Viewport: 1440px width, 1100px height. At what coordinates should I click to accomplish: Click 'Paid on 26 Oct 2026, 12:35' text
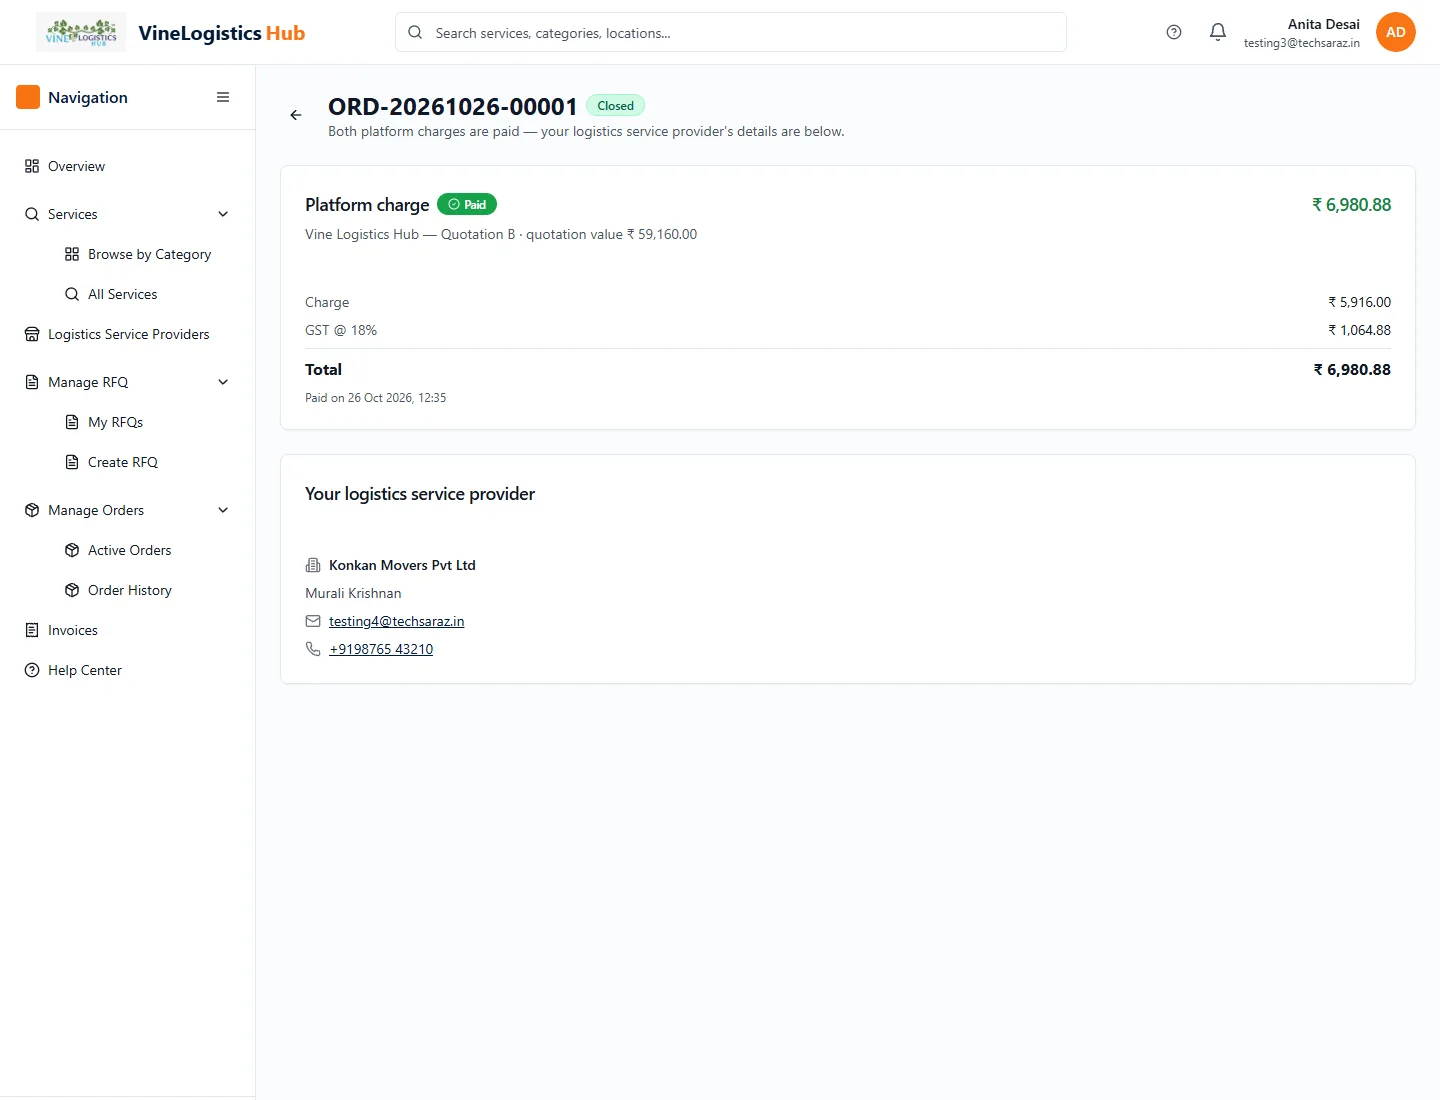376,398
